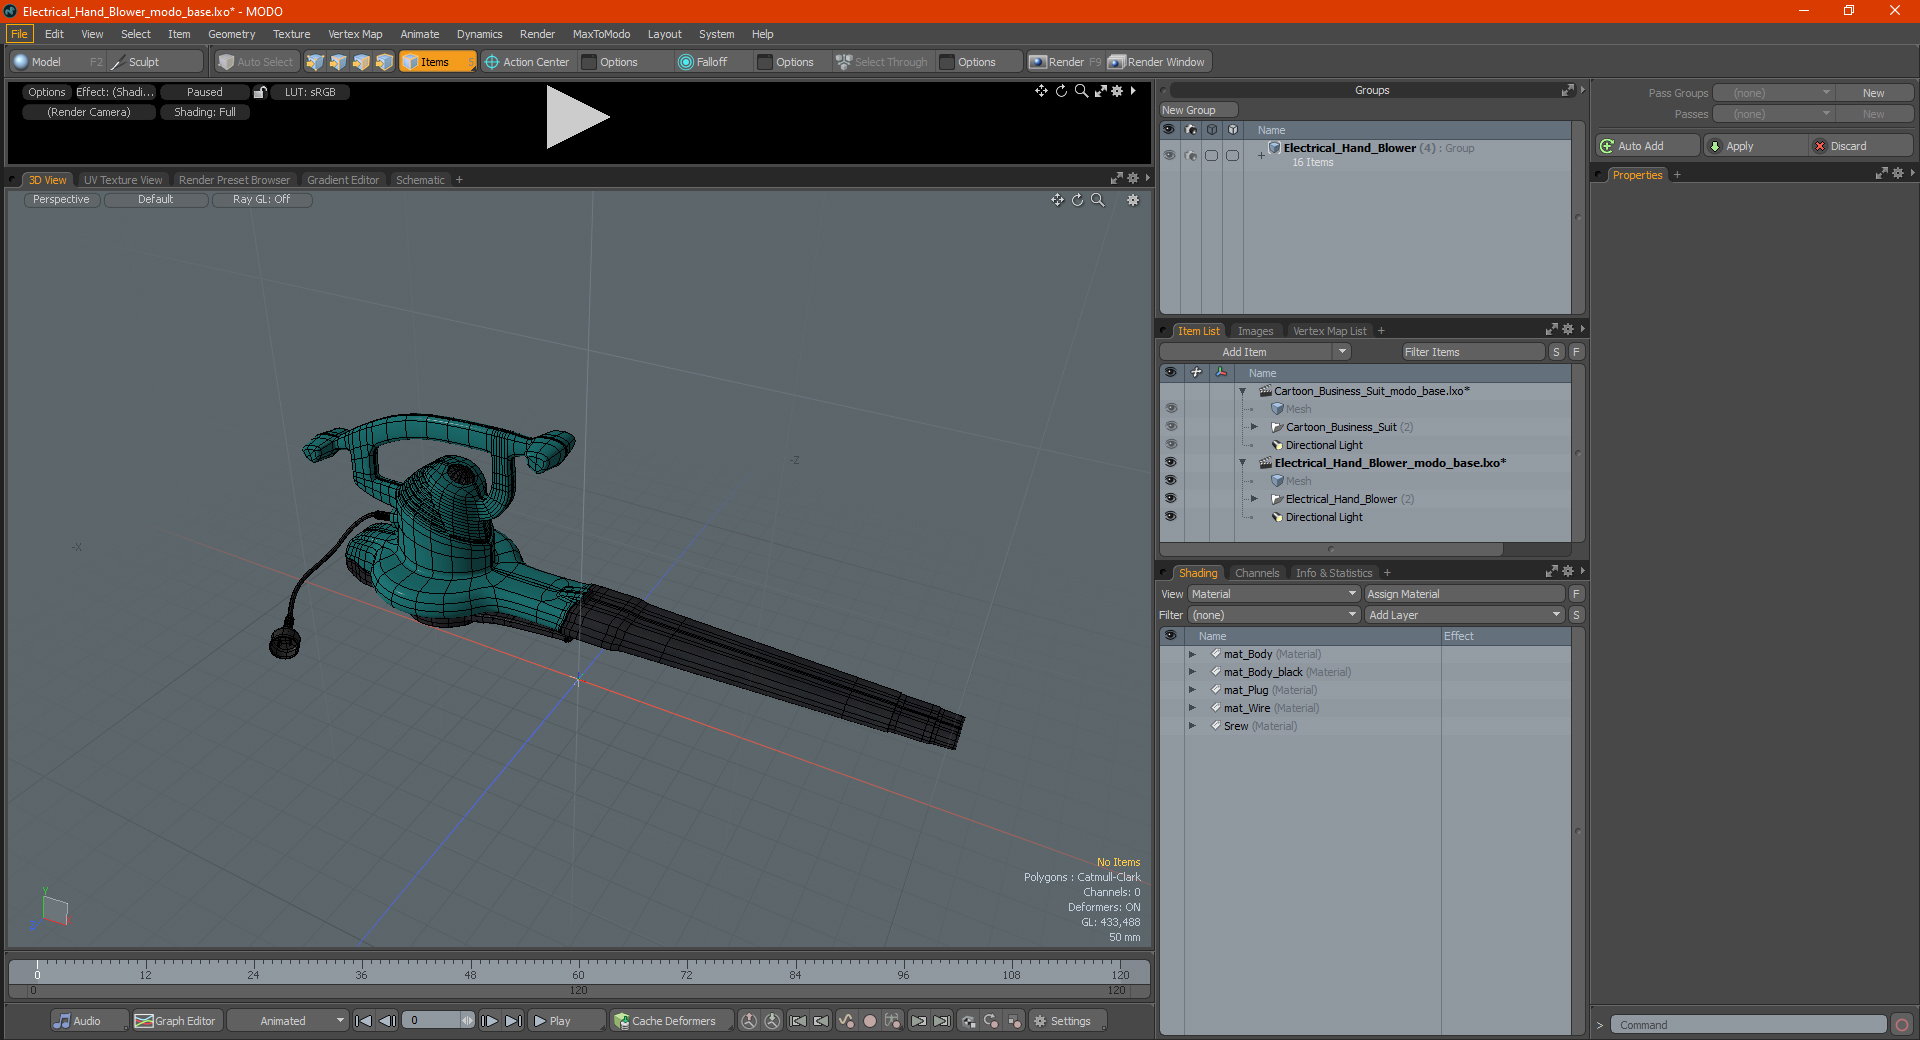Click lock icon in render preview
The height and width of the screenshot is (1040, 1920).
tap(260, 92)
